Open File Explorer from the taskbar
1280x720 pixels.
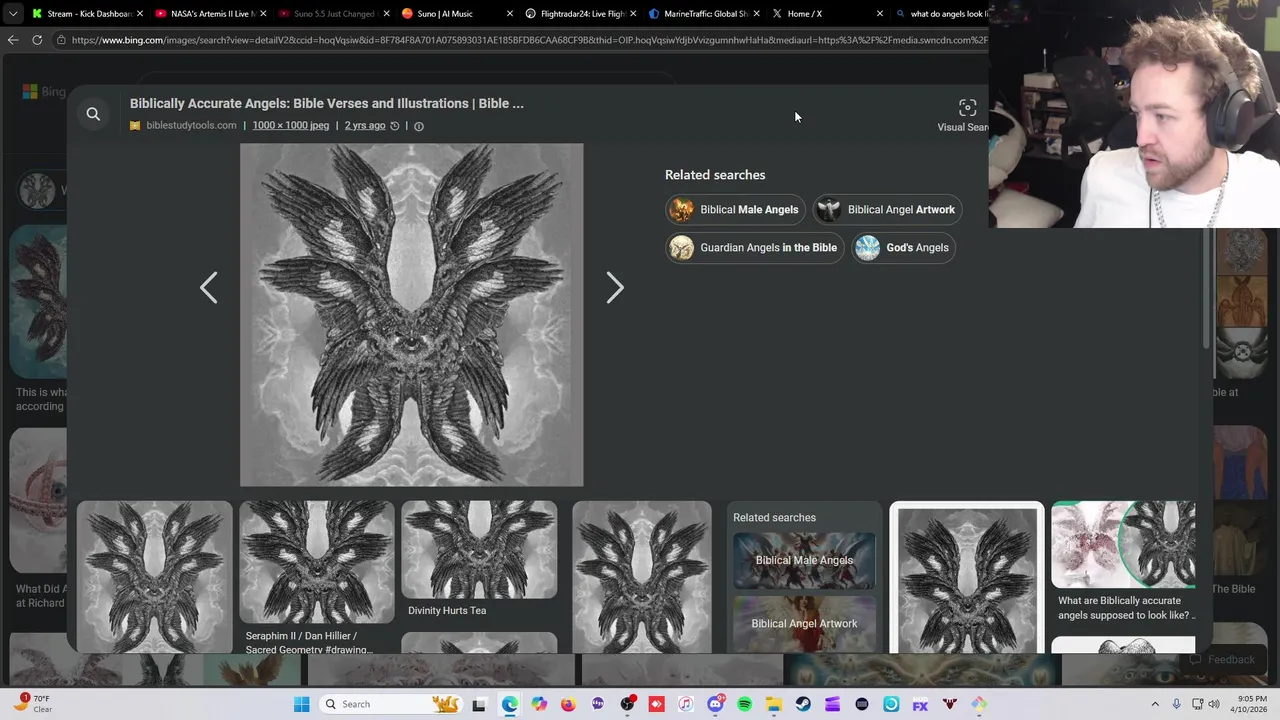(774, 704)
